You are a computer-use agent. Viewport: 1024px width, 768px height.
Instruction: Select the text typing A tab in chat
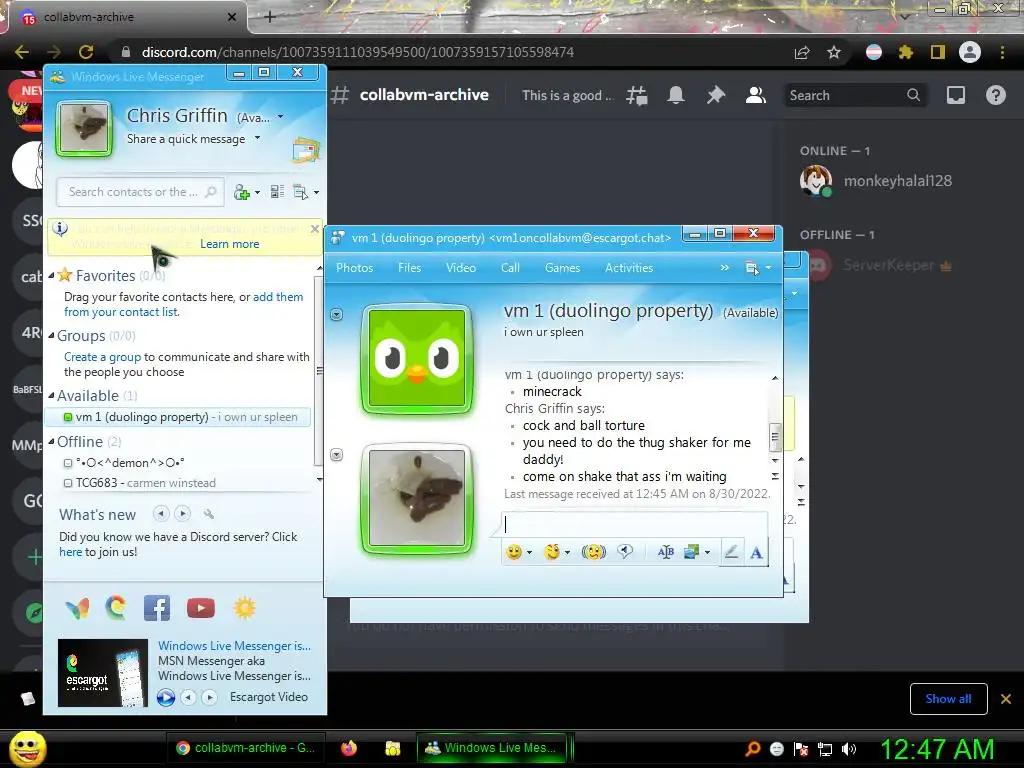tap(756, 552)
